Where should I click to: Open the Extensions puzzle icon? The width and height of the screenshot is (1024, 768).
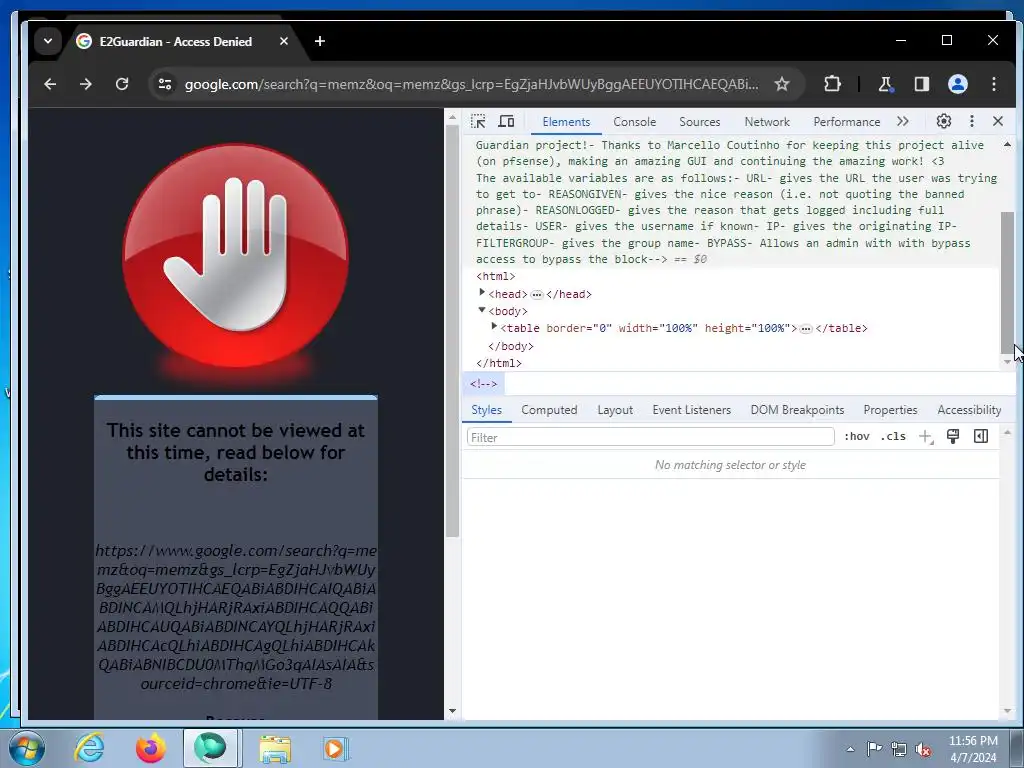pyautogui.click(x=832, y=84)
